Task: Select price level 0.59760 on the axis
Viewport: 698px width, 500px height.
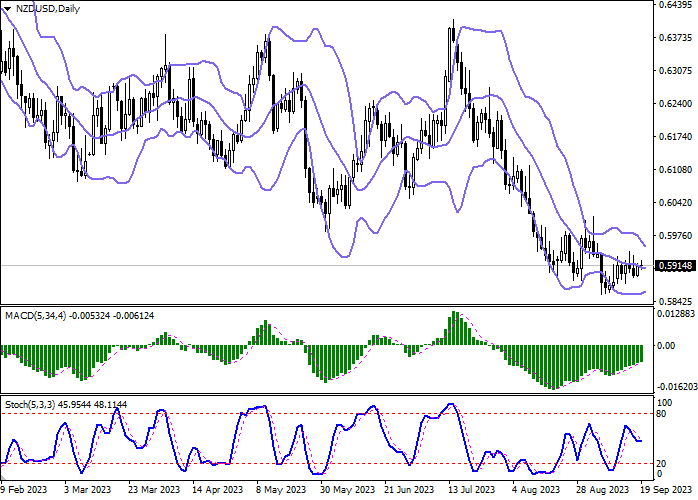Action: pos(675,235)
